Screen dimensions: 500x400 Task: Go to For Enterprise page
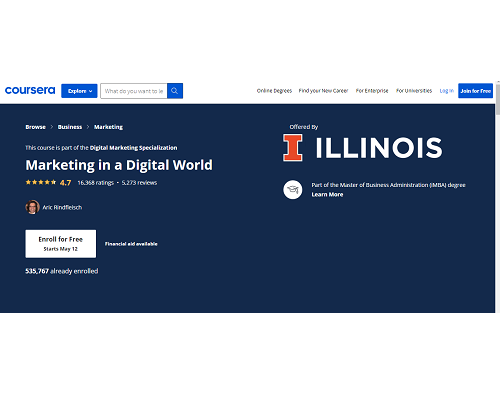[372, 91]
